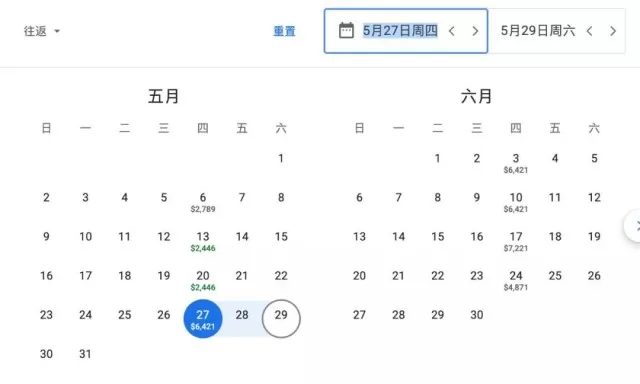The width and height of the screenshot is (640, 384).
Task: Go to next day for 5月29日 return
Action: 613,31
